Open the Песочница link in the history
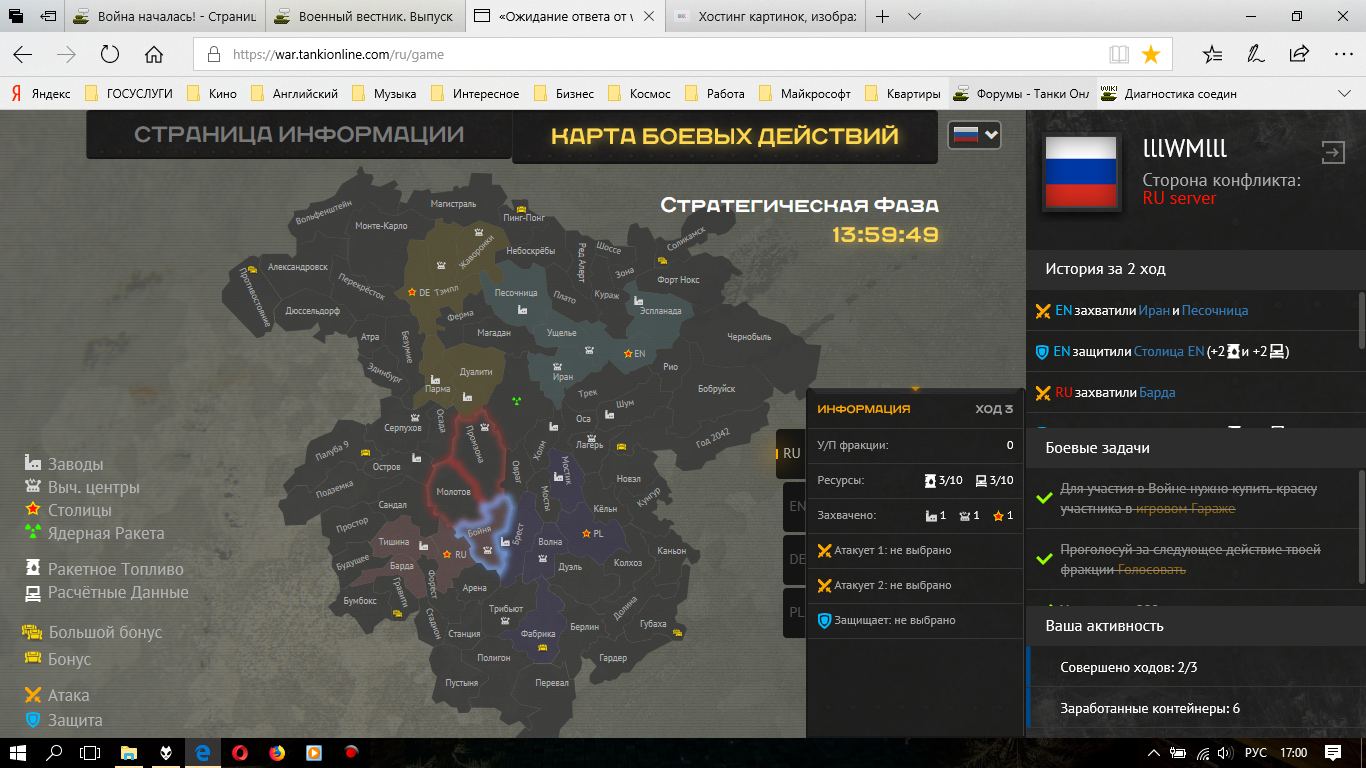 point(1215,311)
